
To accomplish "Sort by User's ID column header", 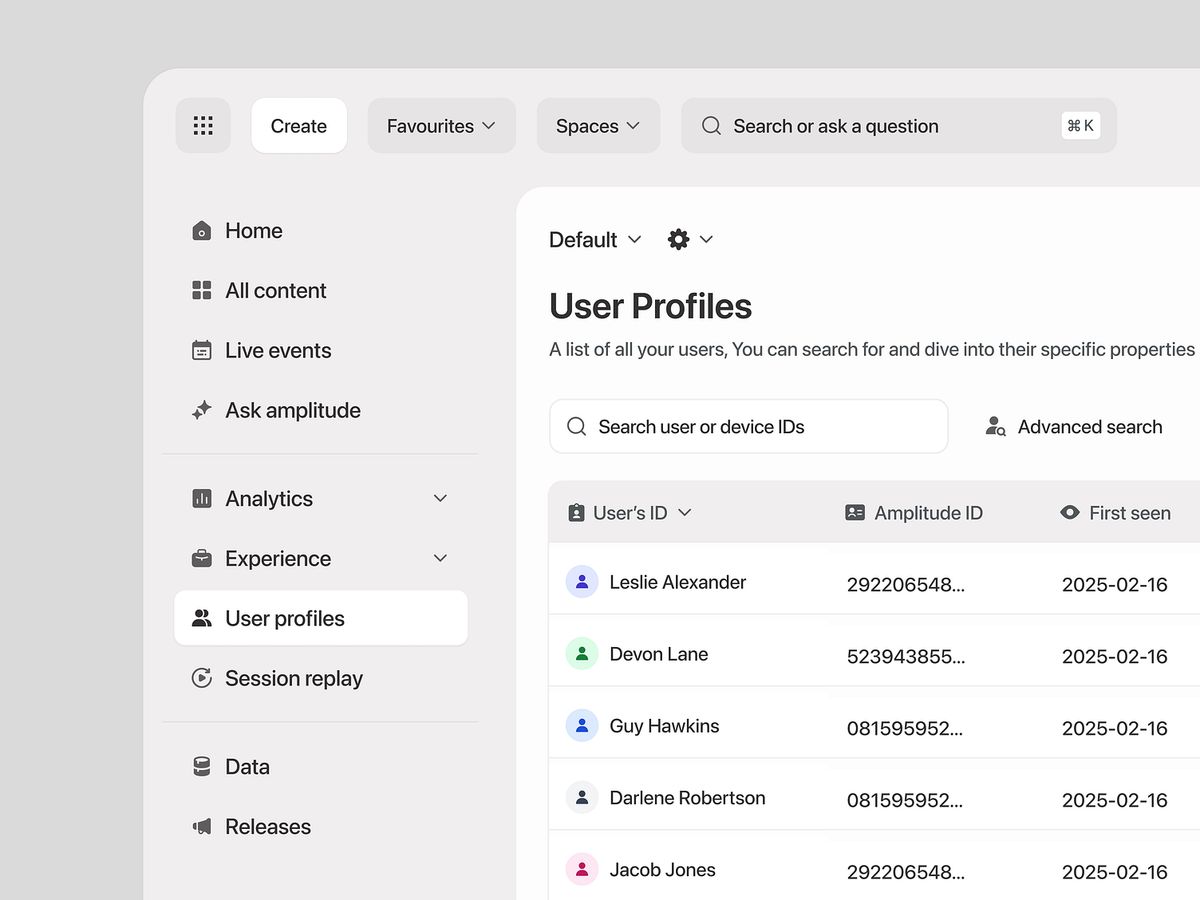I will (630, 513).
